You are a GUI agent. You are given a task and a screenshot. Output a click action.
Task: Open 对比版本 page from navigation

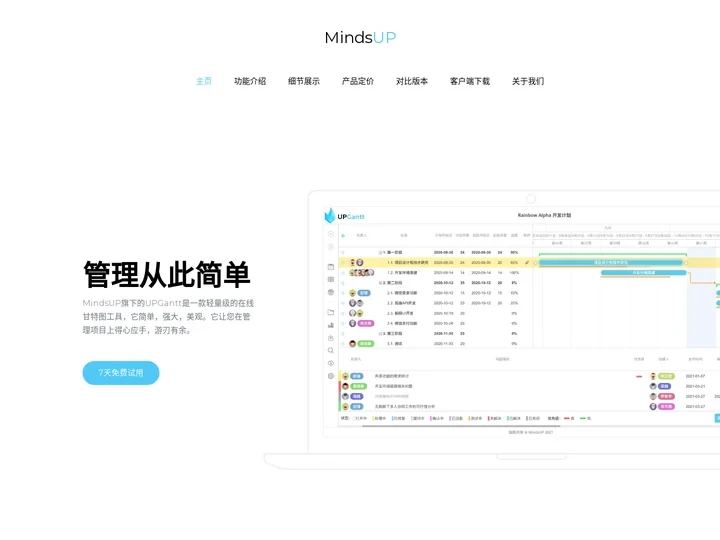tap(412, 81)
